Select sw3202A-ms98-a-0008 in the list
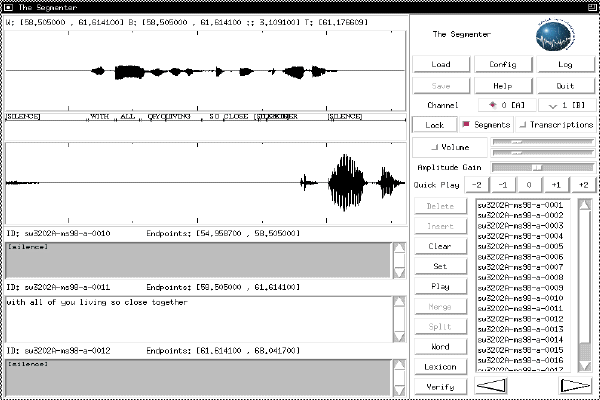Viewport: 600px width, 400px height. [520, 277]
